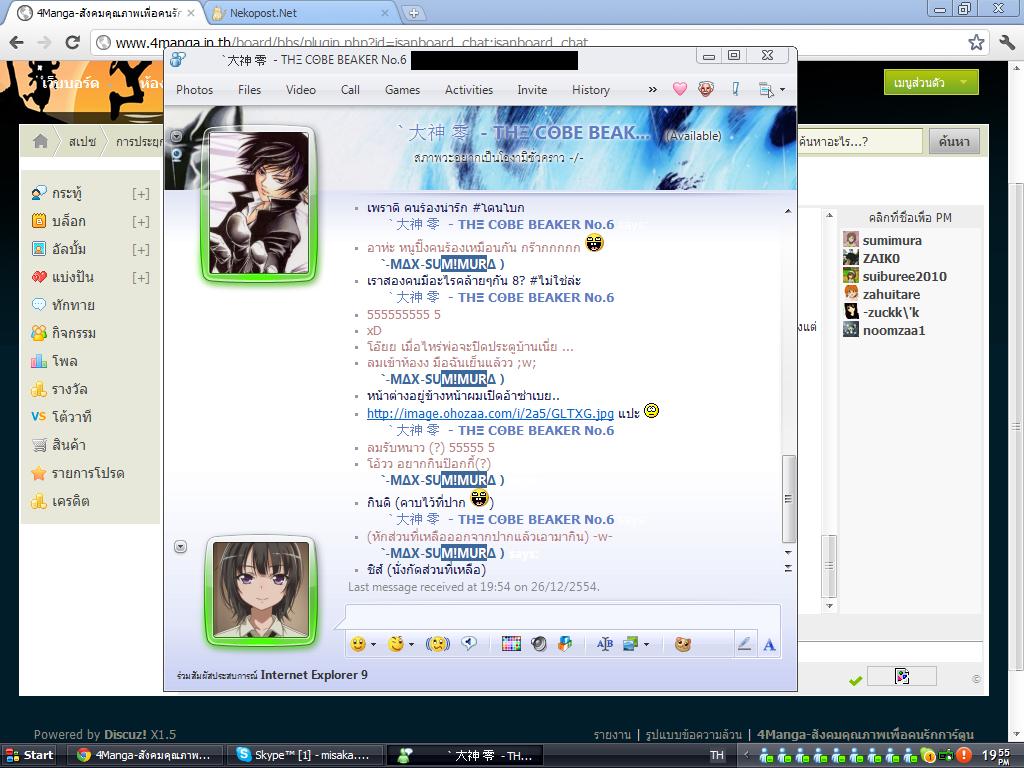The height and width of the screenshot is (768, 1024).
Task: Open the emoticons dropdown arrow
Action: (x=374, y=645)
